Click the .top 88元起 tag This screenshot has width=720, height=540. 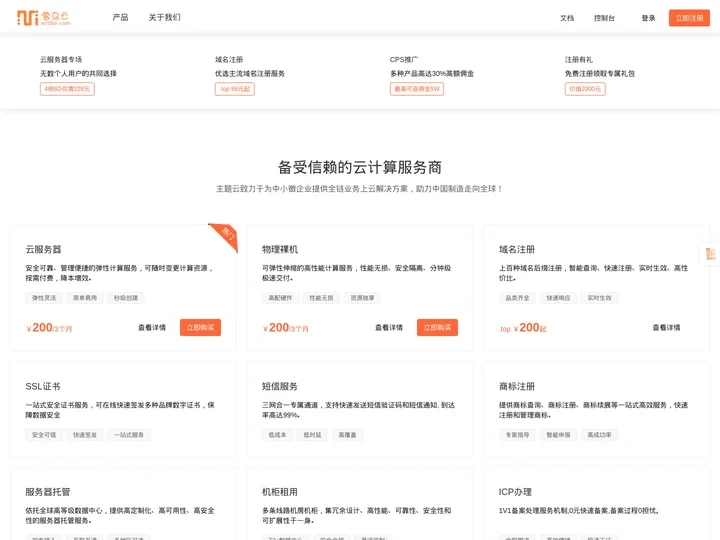click(235, 89)
